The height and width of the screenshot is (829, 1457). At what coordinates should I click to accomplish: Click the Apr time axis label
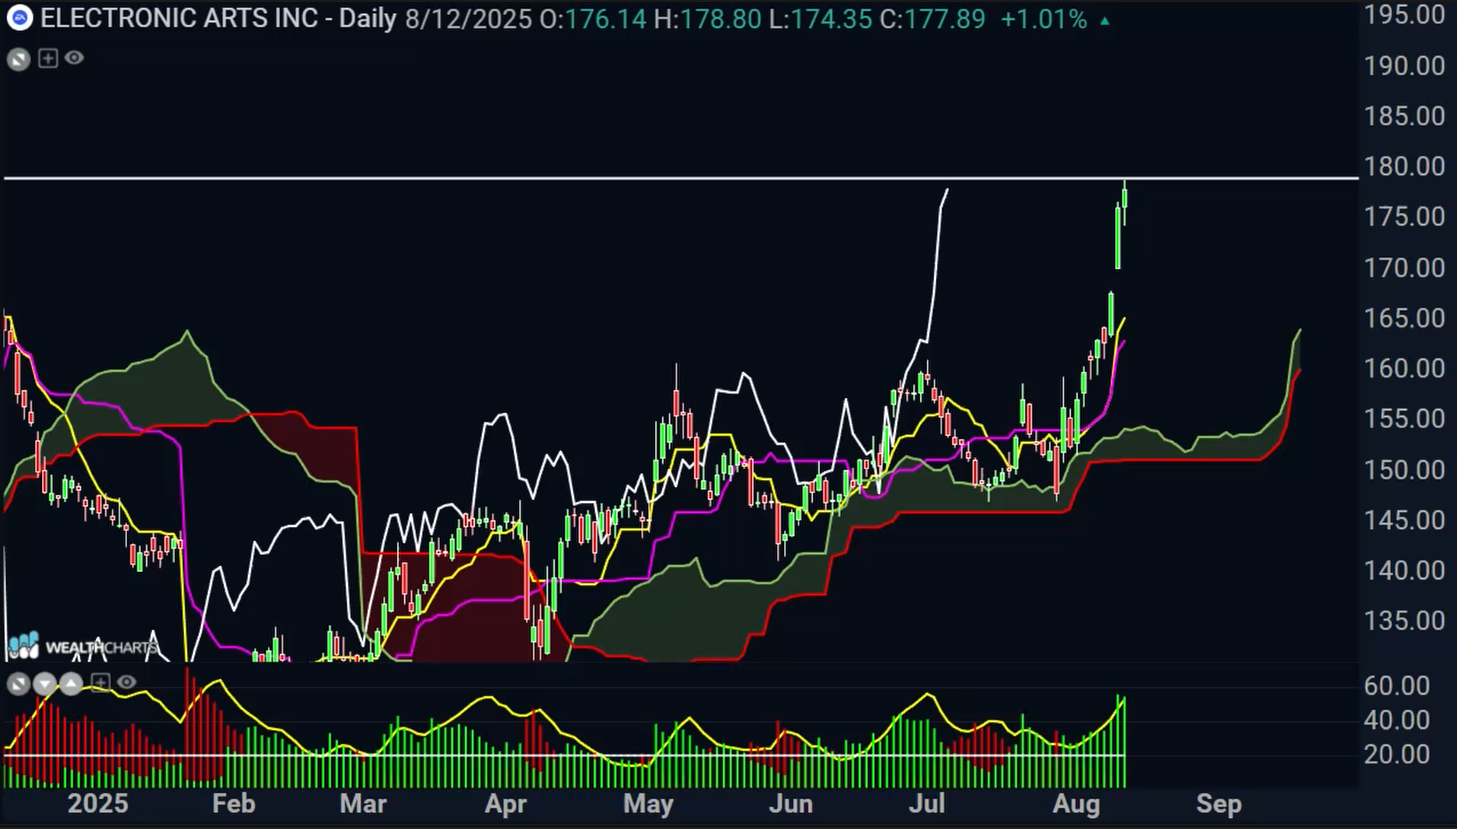(x=505, y=804)
